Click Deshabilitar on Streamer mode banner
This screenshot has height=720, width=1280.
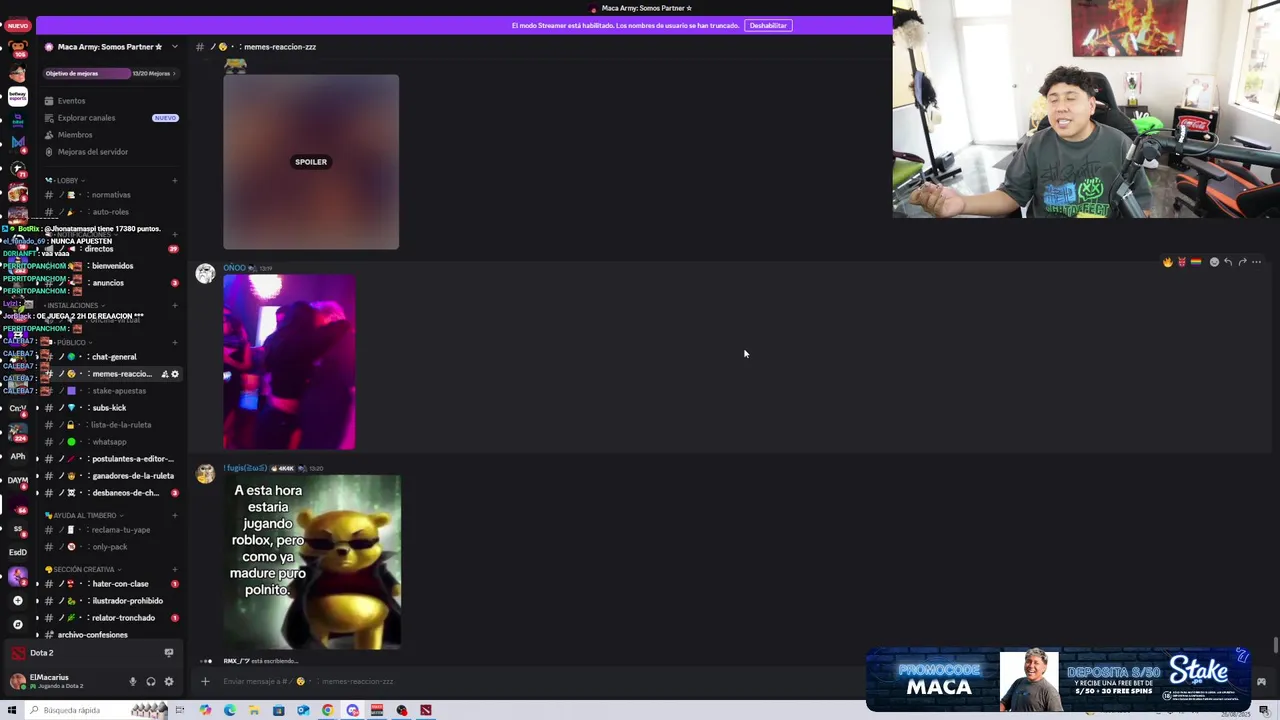pyautogui.click(x=768, y=25)
